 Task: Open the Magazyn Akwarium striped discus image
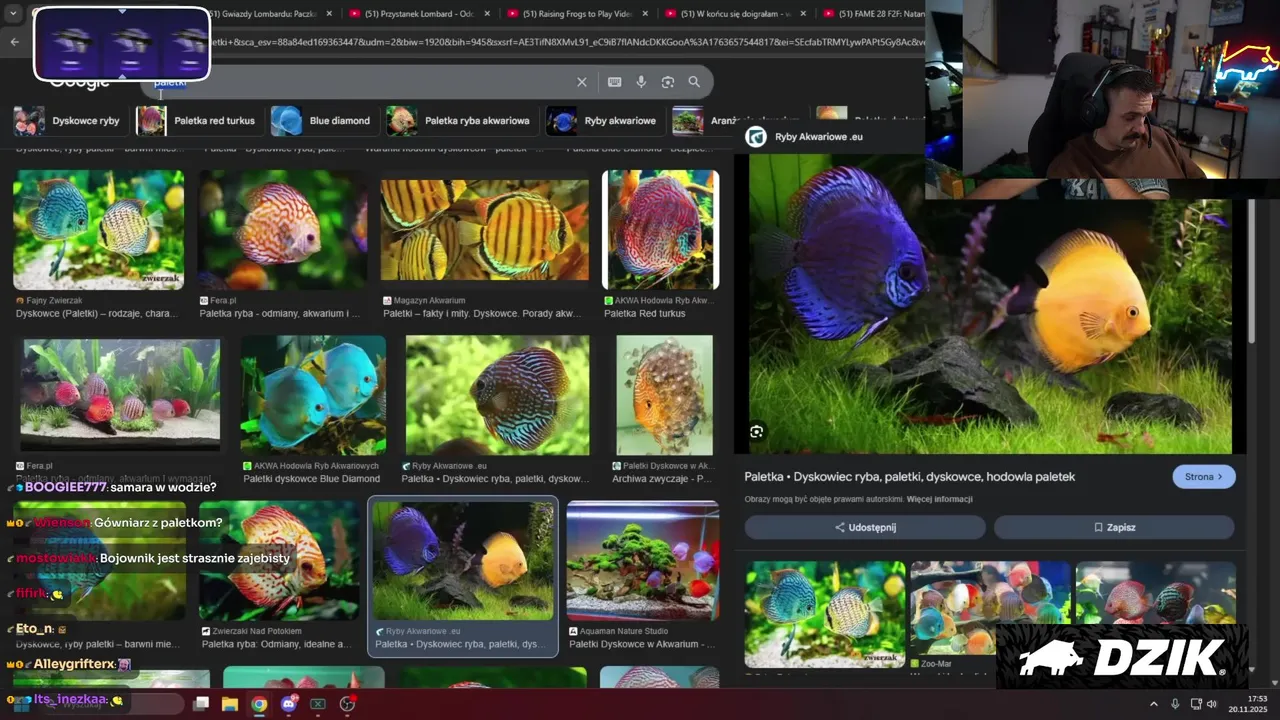(485, 230)
